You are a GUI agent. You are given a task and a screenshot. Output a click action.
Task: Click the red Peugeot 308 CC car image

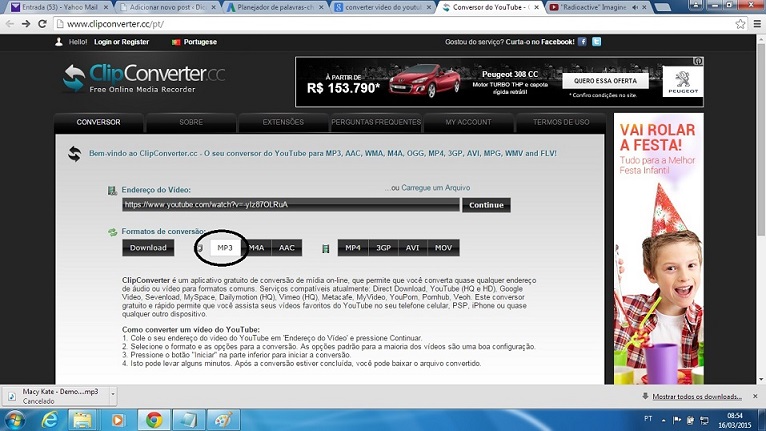(424, 81)
